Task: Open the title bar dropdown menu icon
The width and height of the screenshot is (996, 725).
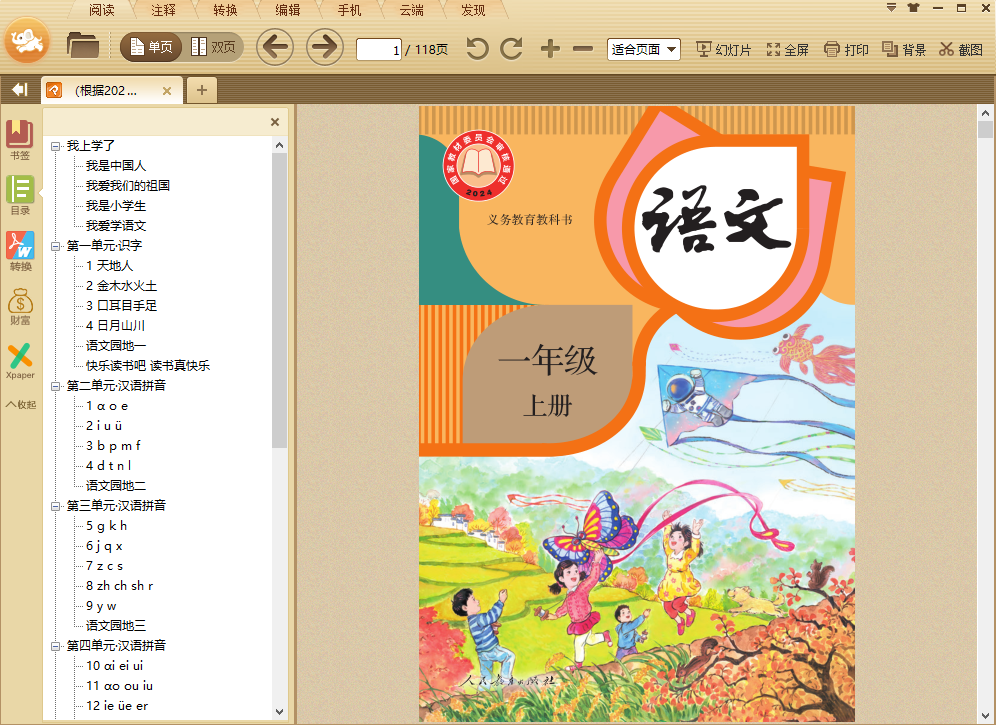Action: [892, 8]
